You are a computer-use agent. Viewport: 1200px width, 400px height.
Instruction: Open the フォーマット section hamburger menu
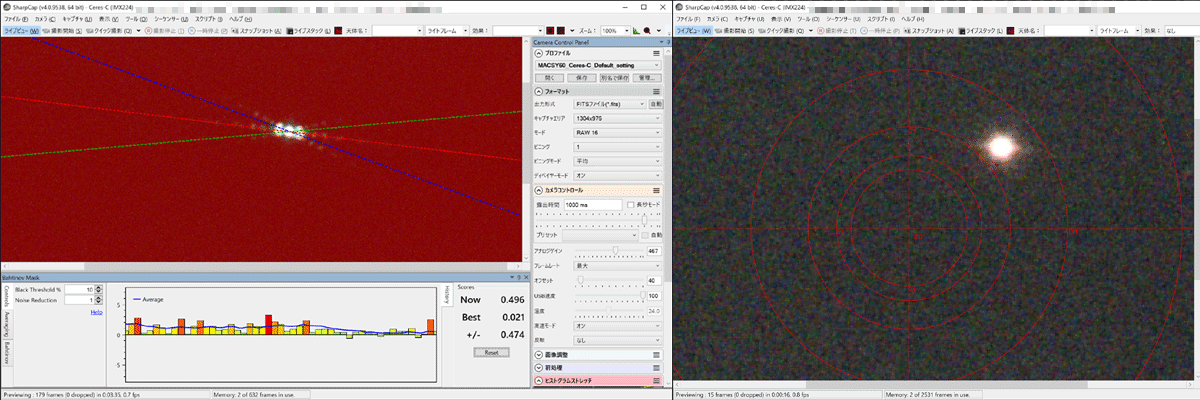(x=657, y=91)
